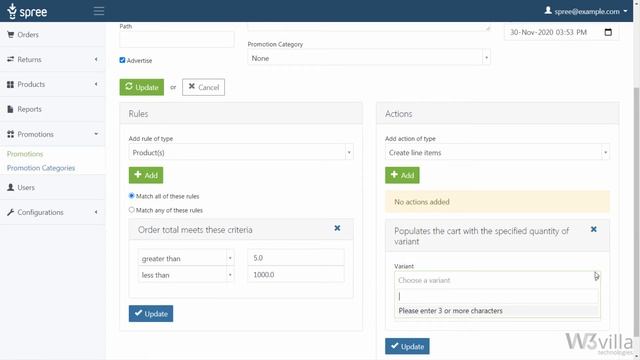Viewport: 640px width, 360px height.
Task: Click the 'No actions added' notice
Action: click(x=497, y=202)
